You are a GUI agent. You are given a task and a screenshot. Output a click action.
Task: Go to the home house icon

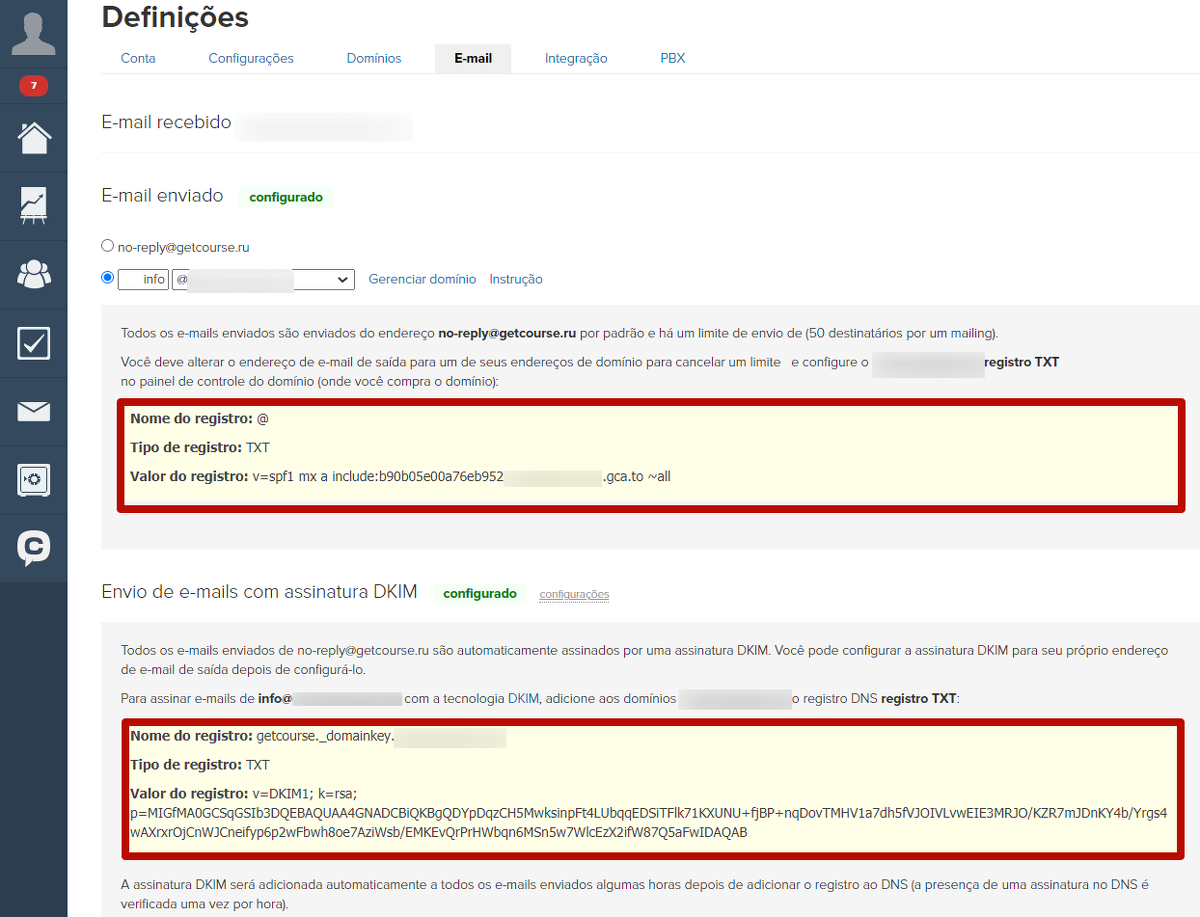[x=33, y=137]
